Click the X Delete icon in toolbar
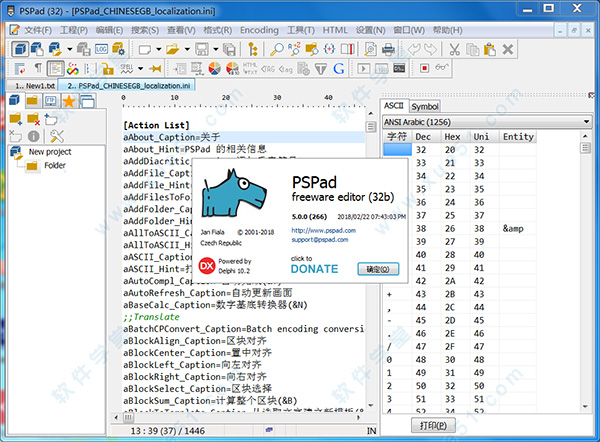The image size is (600, 442). click(x=508, y=49)
